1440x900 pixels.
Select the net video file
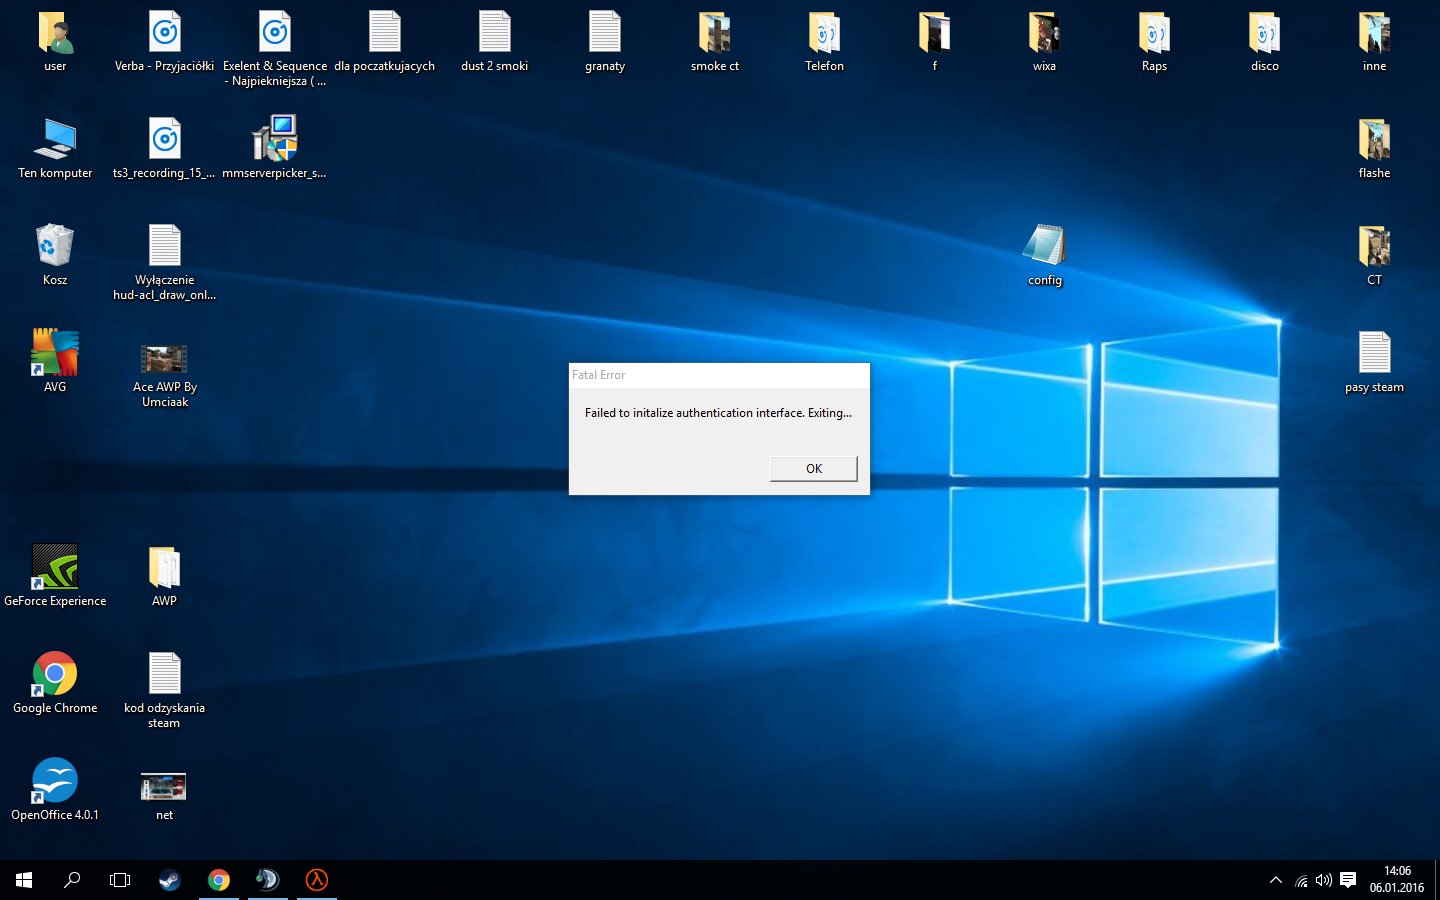point(164,796)
